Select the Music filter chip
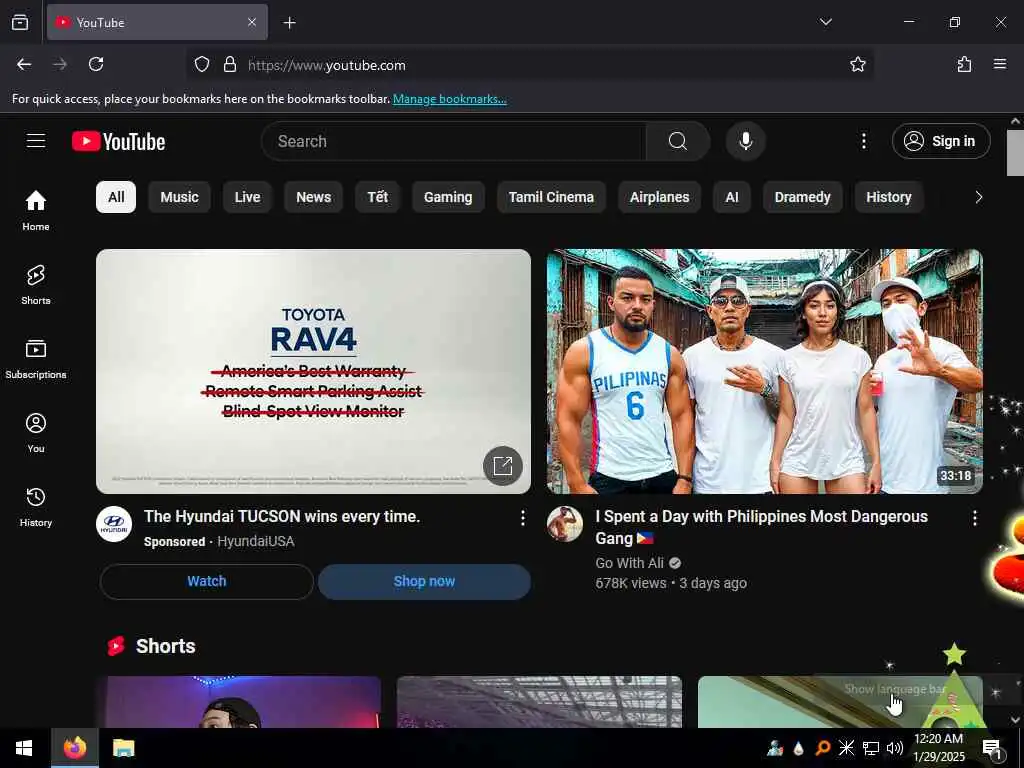The width and height of the screenshot is (1024, 768). coord(180,197)
